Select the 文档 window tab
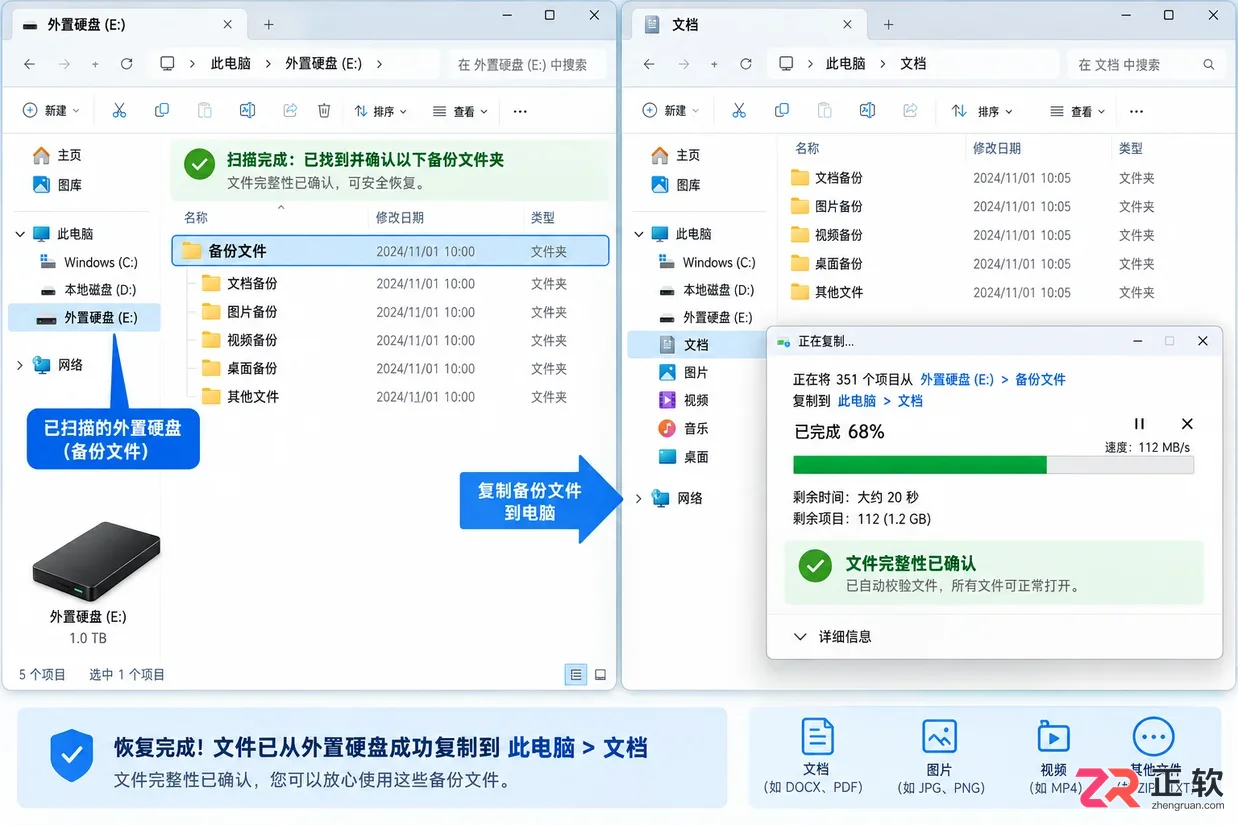The width and height of the screenshot is (1238, 825). click(750, 25)
